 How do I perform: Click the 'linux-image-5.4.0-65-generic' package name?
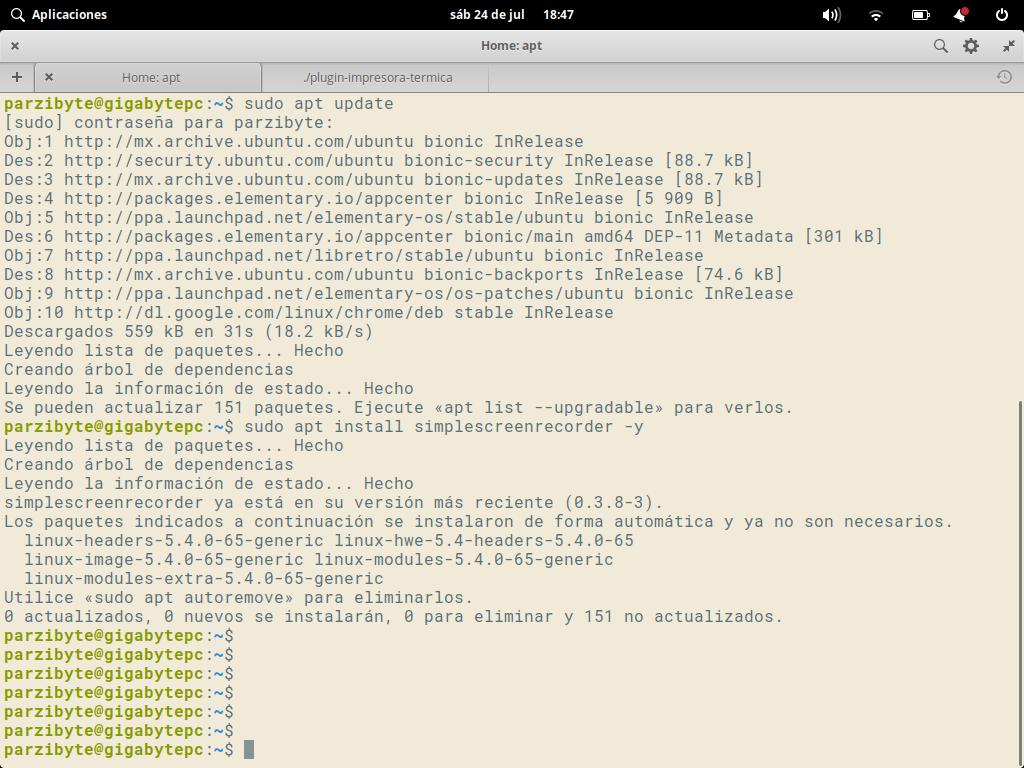(x=164, y=559)
